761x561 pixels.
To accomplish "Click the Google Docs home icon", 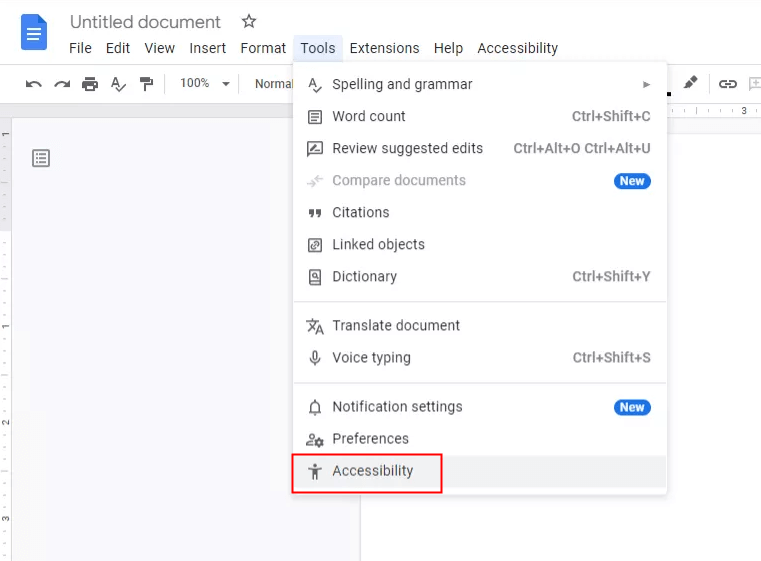I will point(34,33).
